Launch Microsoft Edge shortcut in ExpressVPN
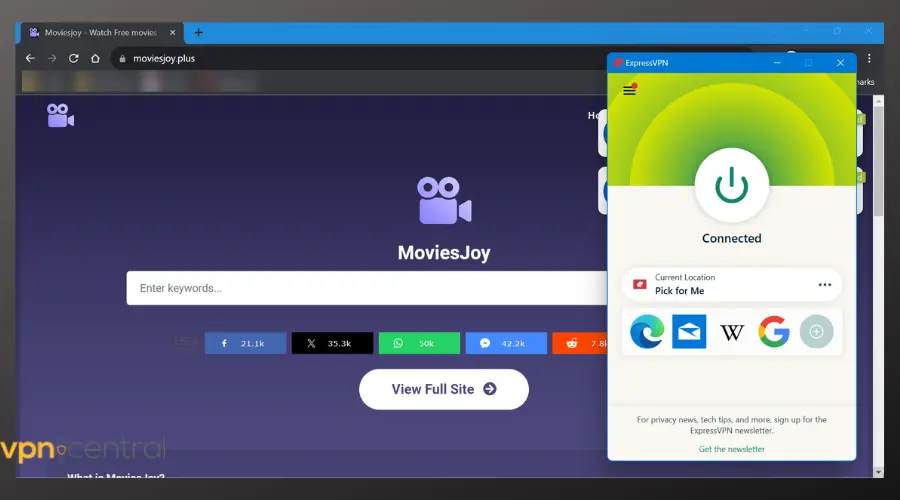900x500 pixels. coord(647,331)
